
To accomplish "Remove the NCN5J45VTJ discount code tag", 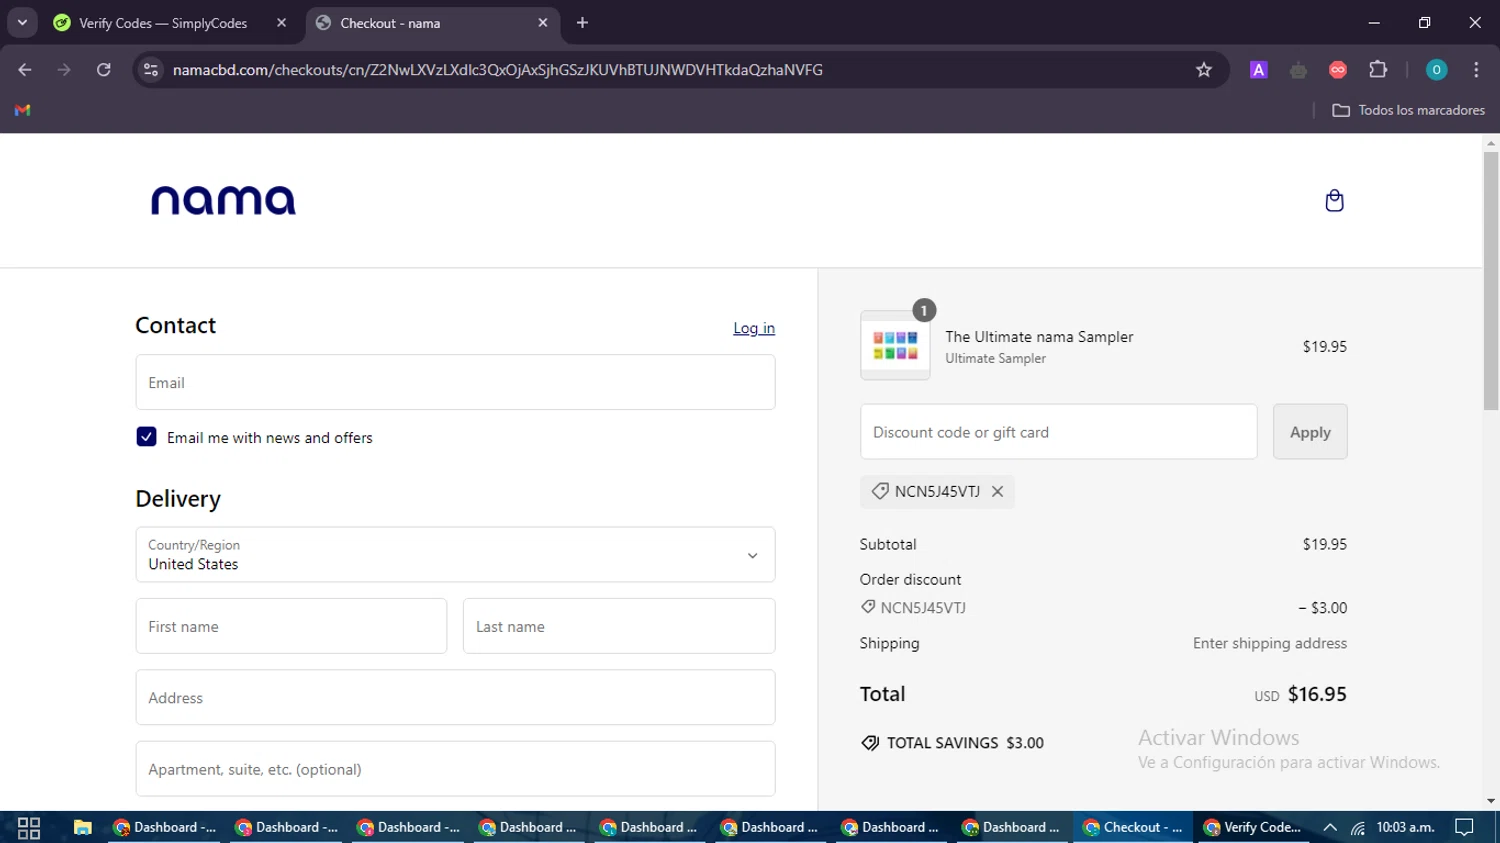I will pyautogui.click(x=997, y=491).
